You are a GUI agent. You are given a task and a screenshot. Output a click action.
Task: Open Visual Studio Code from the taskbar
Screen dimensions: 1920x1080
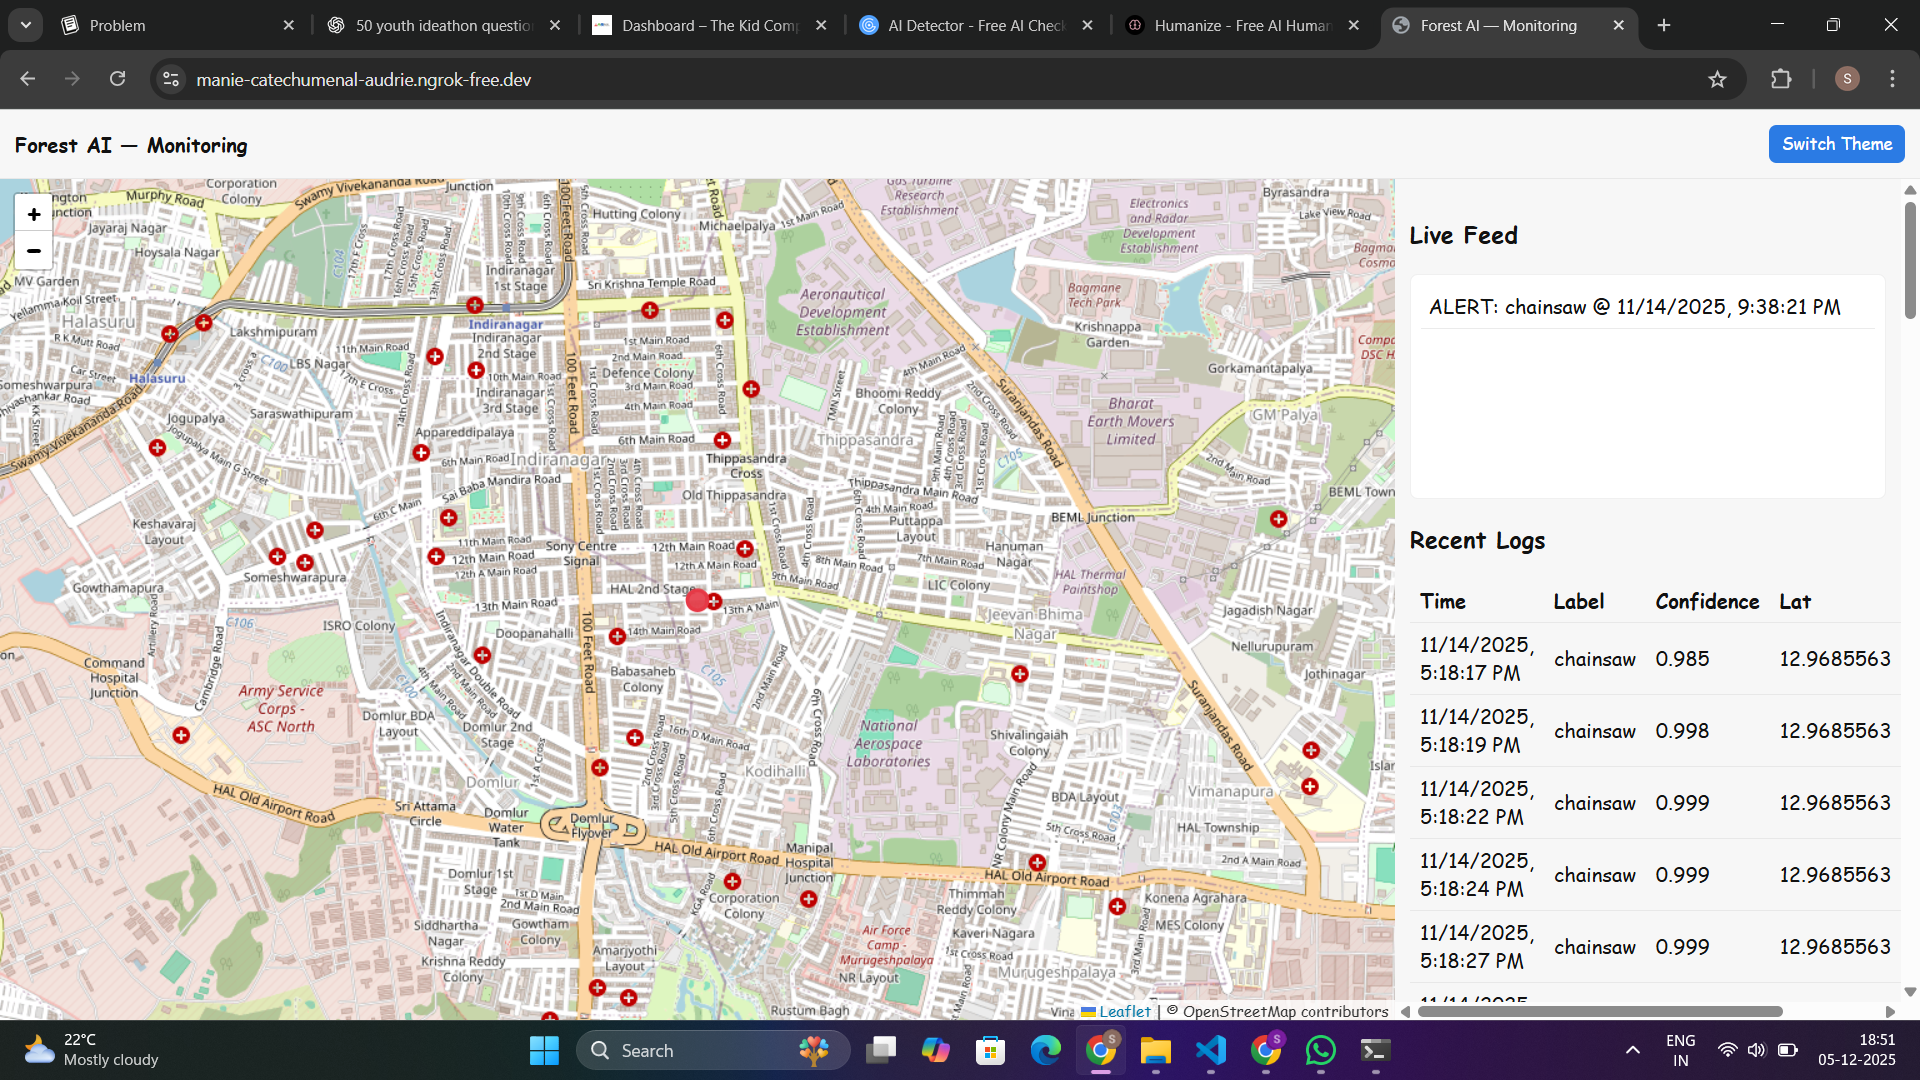[x=1210, y=1050]
